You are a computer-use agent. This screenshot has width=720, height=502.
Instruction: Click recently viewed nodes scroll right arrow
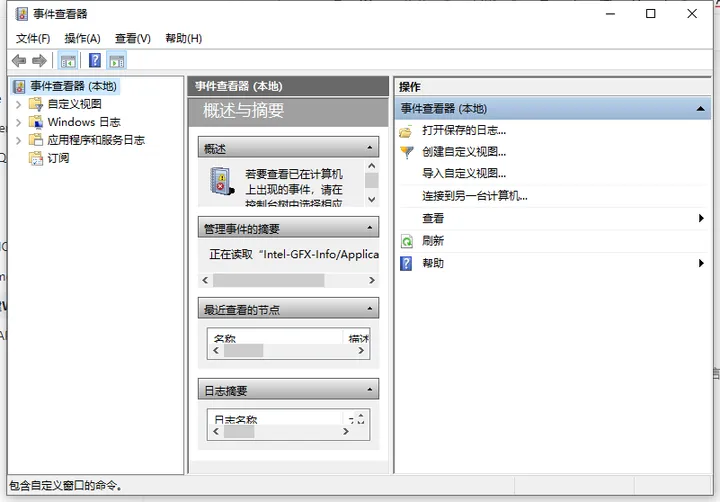[x=361, y=350]
